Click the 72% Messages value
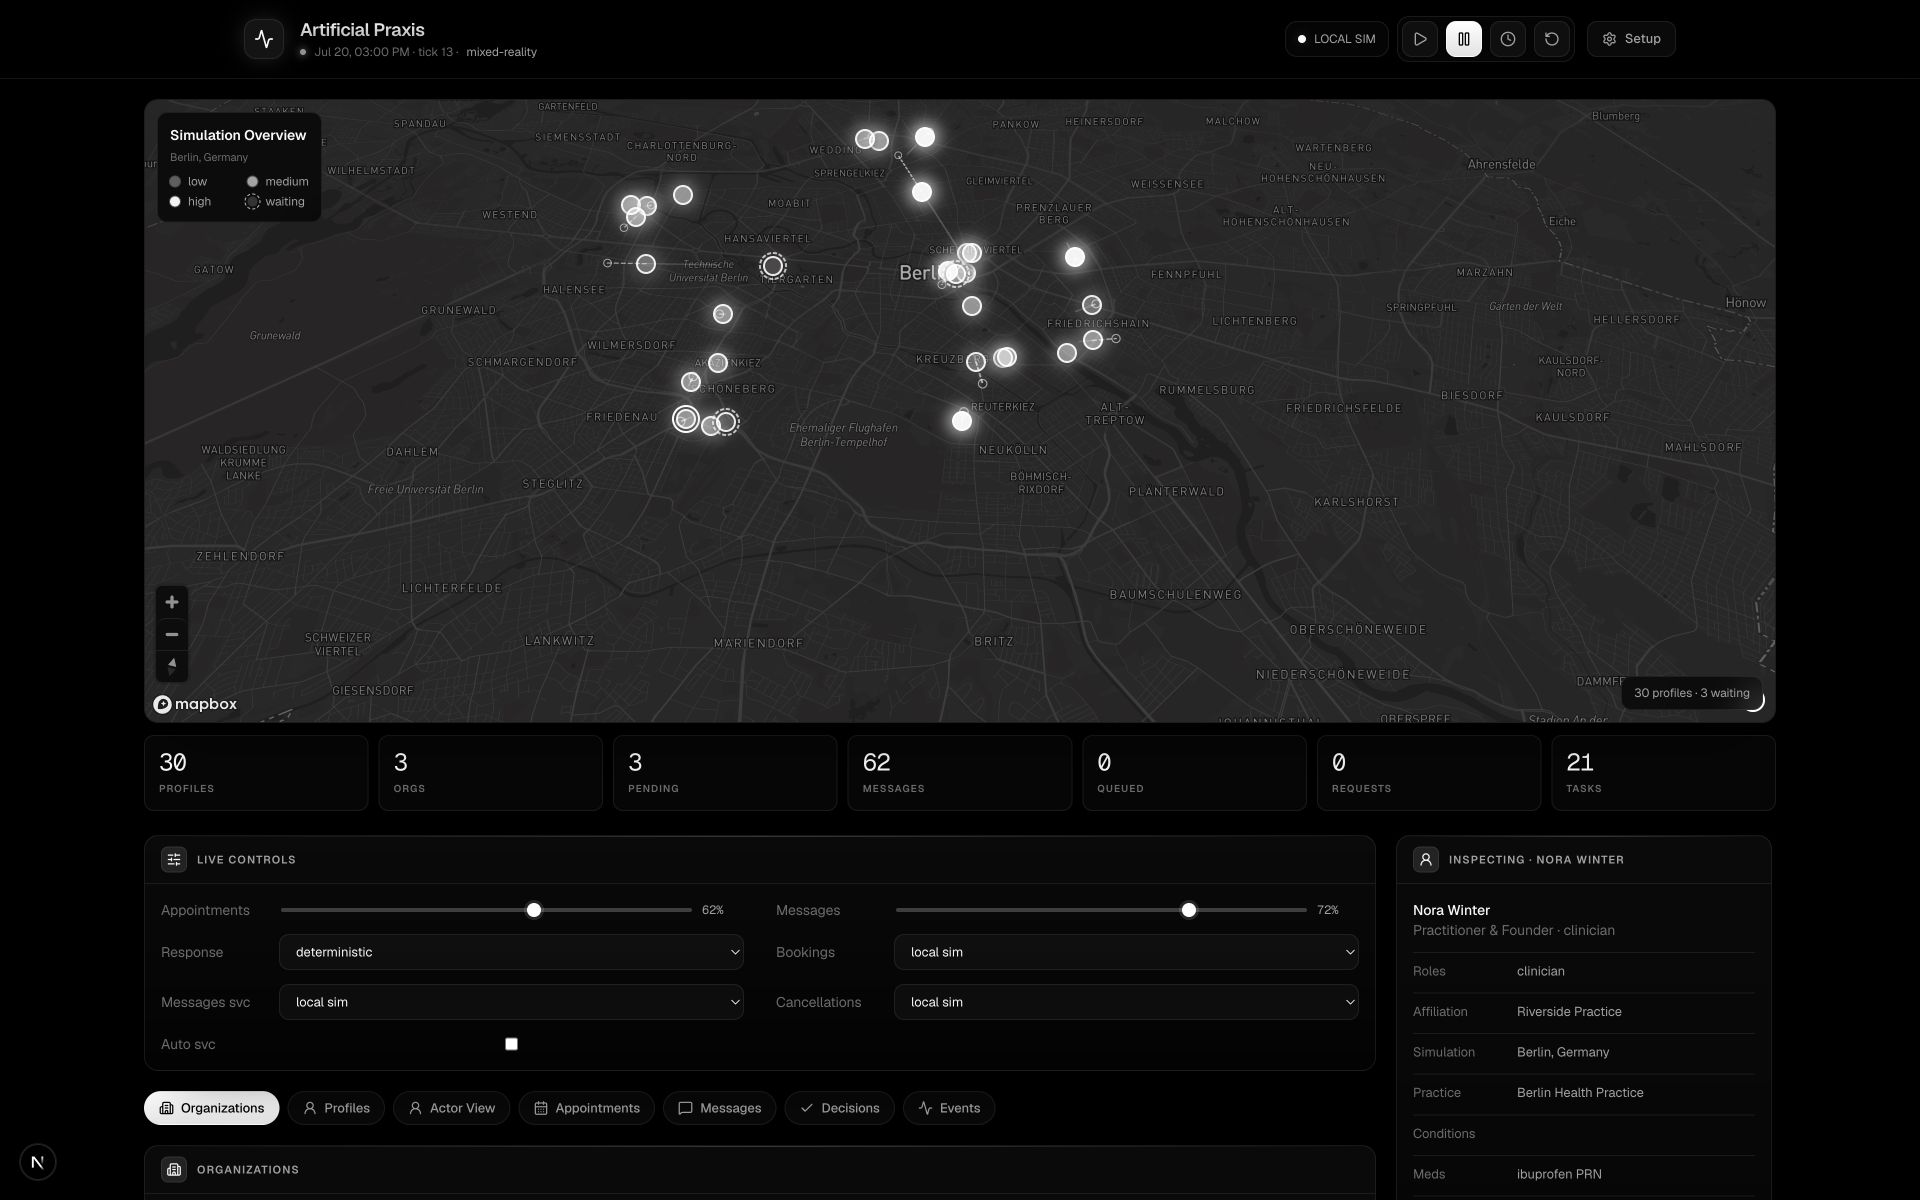This screenshot has height=1200, width=1920. tap(1328, 910)
